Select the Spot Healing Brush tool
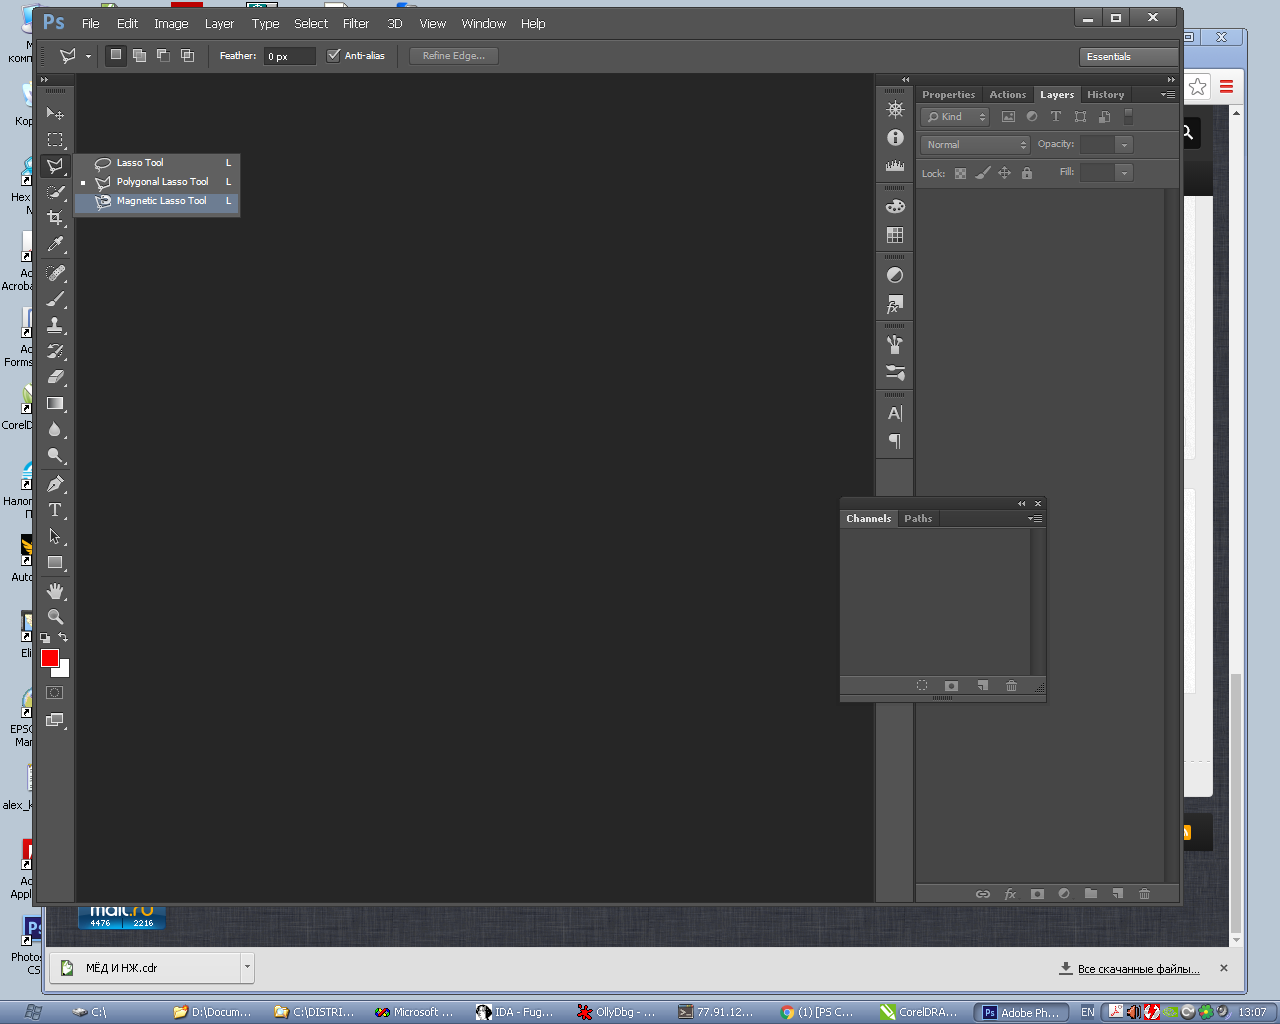The image size is (1280, 1024). (x=55, y=273)
